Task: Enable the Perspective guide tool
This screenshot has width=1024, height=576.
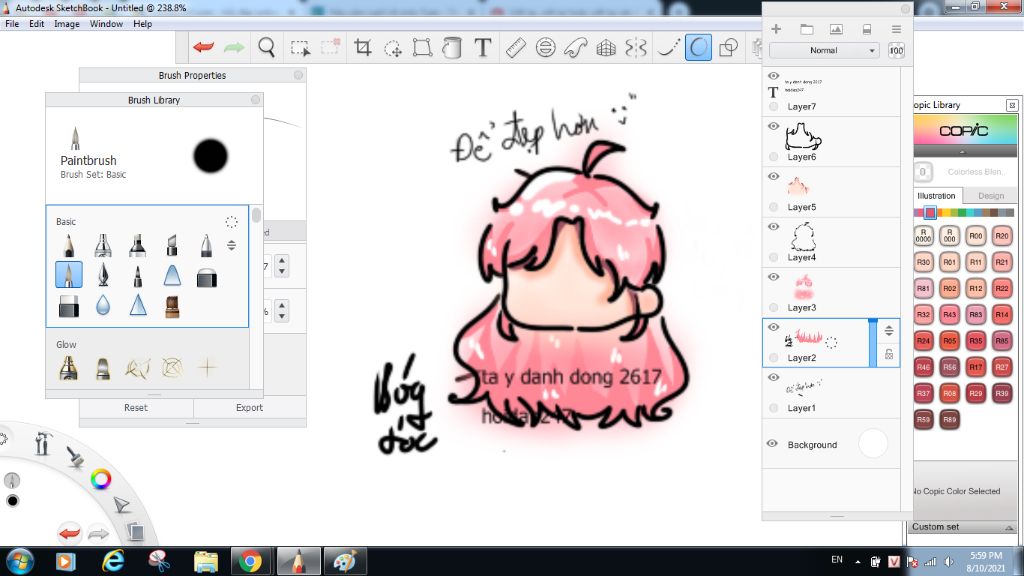Action: tap(606, 48)
